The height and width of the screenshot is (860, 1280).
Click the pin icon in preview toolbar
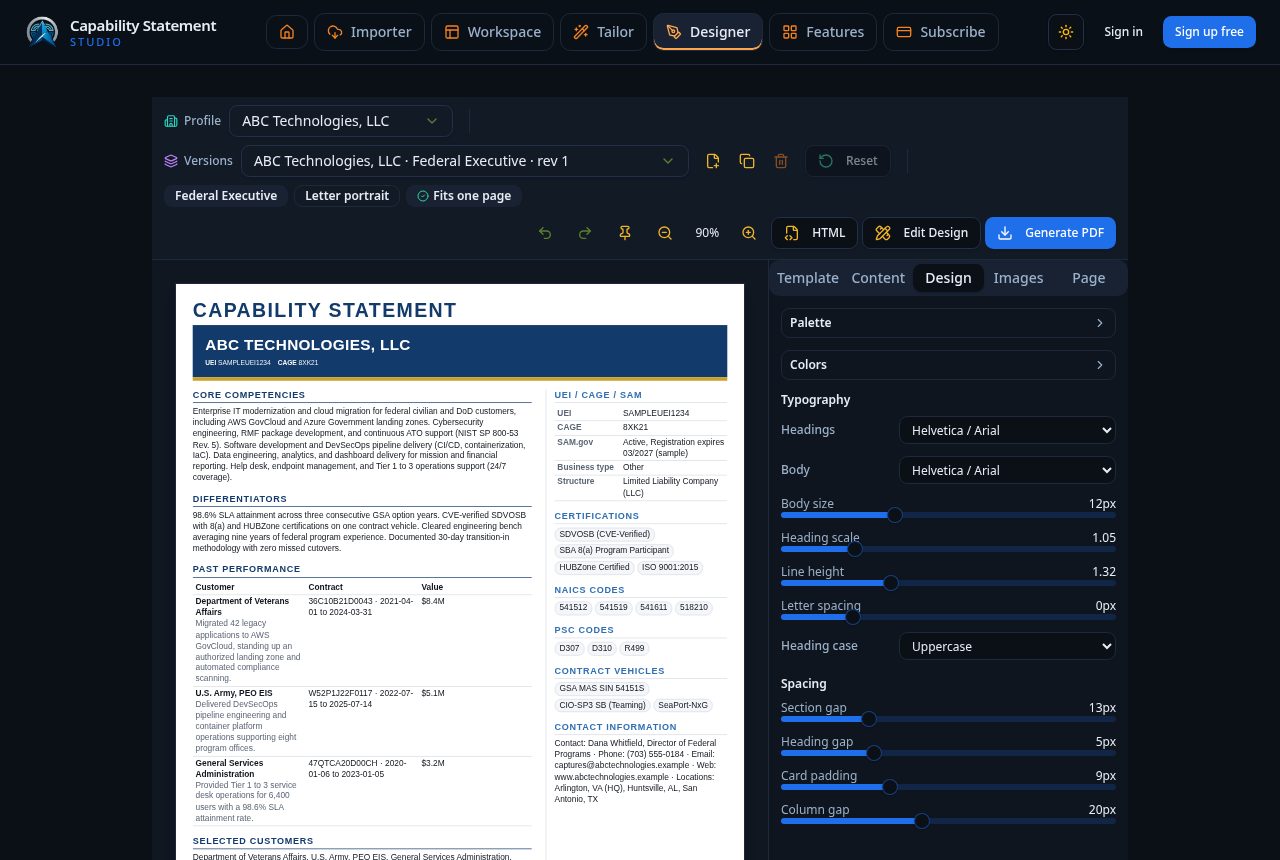pos(625,233)
